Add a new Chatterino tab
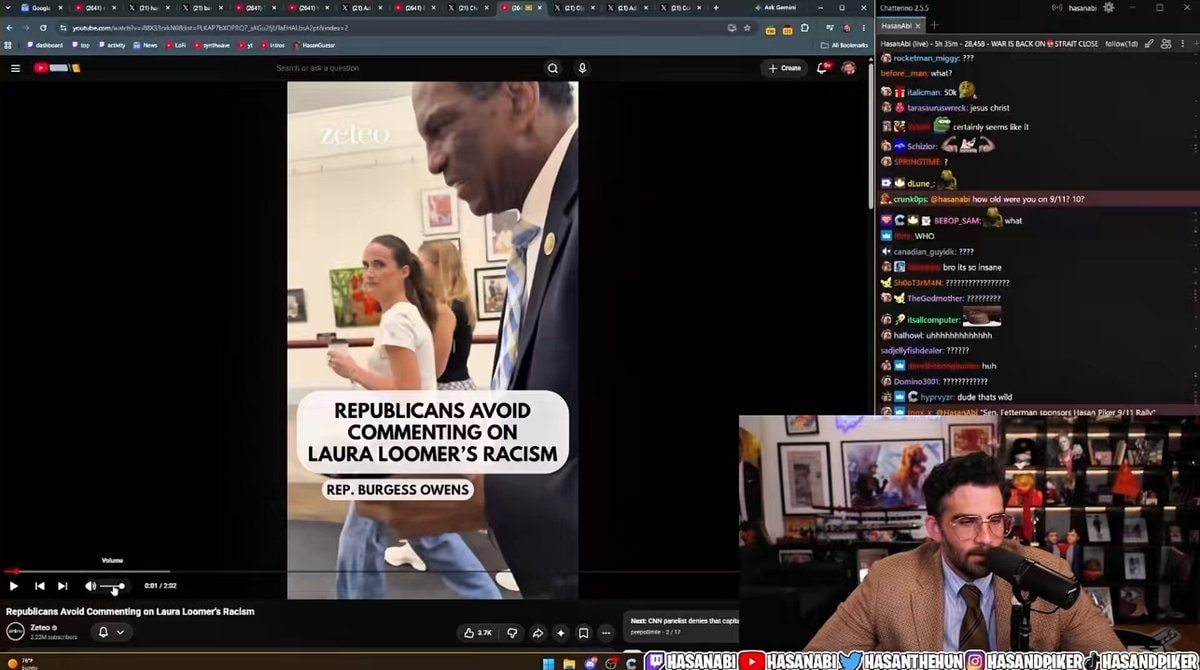Viewport: 1200px width, 670px height. coord(933,25)
